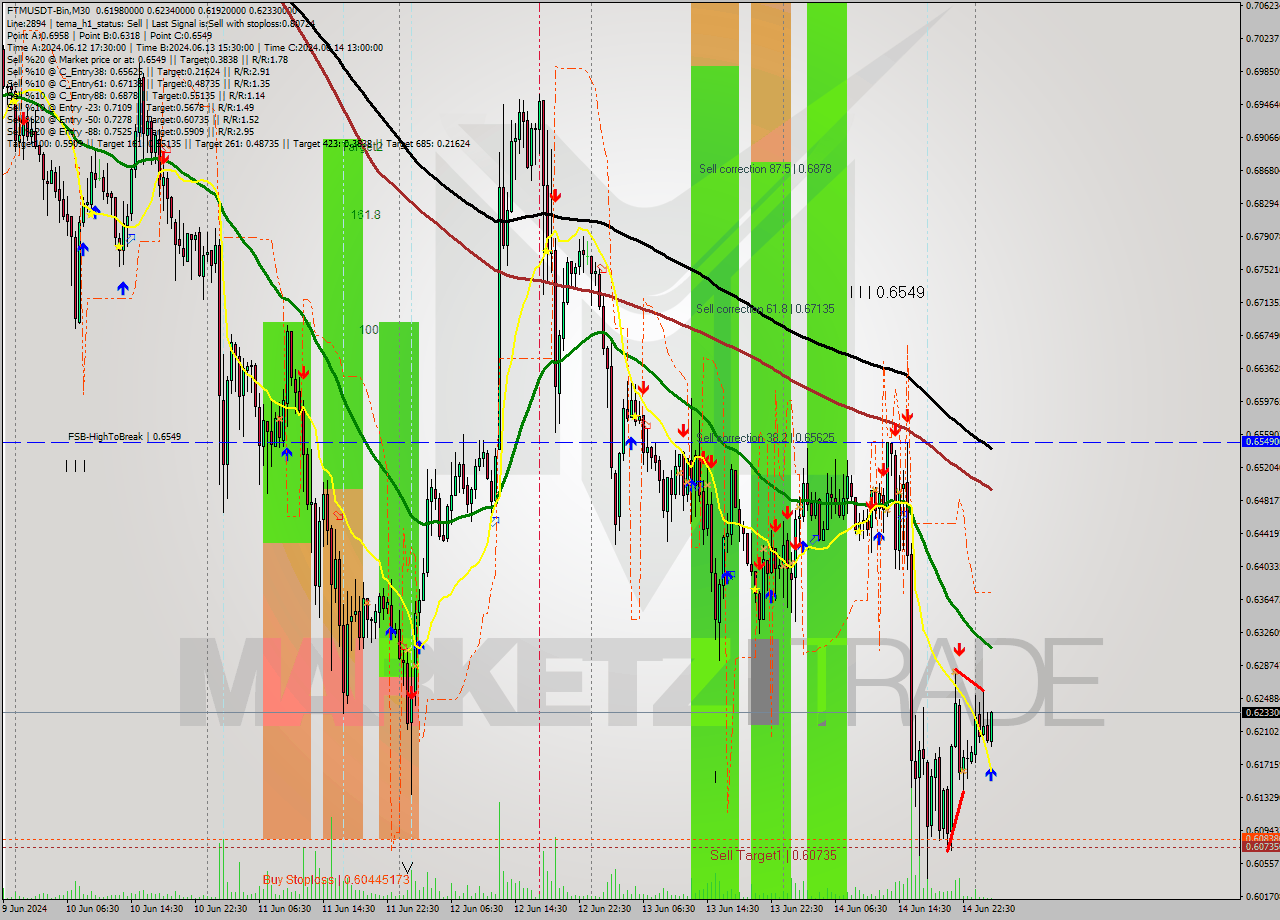Screen dimensions: 1280x920
Task: Click the current price tag 0.62330 on axis
Action: click(1260, 712)
